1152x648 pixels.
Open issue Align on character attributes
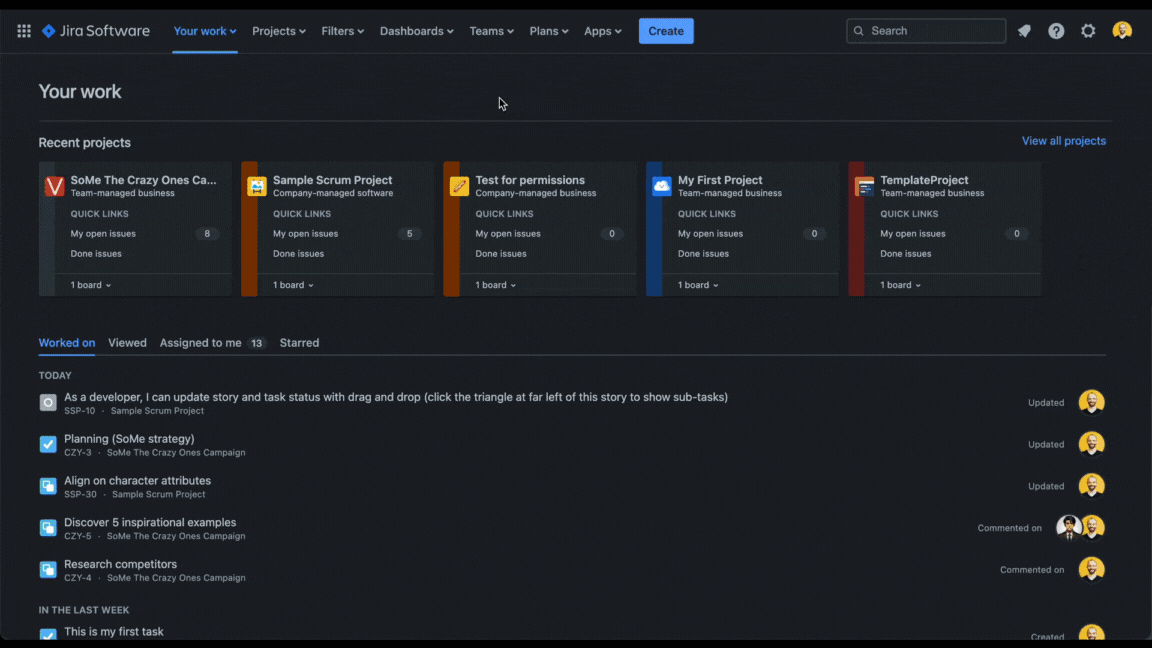point(137,480)
